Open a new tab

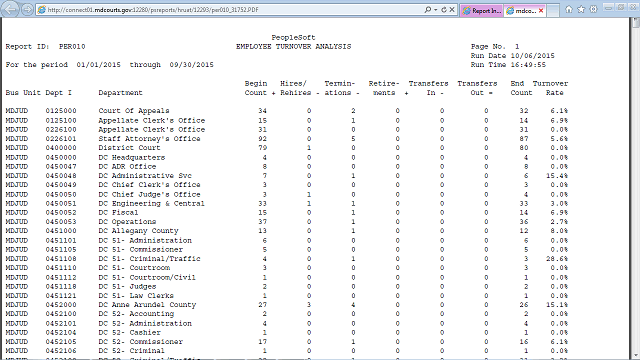553,11
